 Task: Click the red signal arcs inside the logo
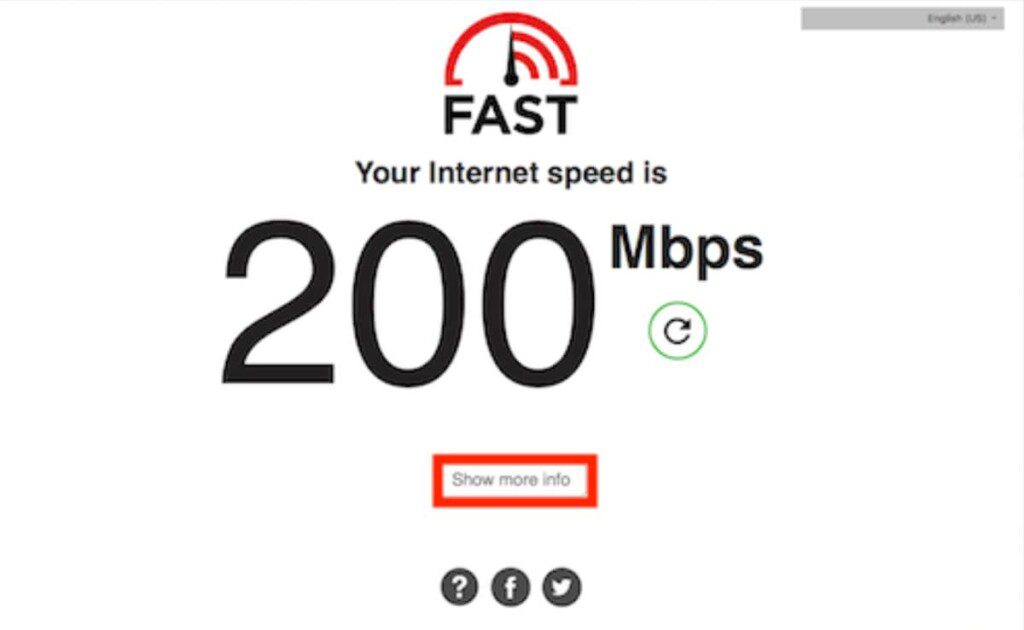pyautogui.click(x=537, y=54)
